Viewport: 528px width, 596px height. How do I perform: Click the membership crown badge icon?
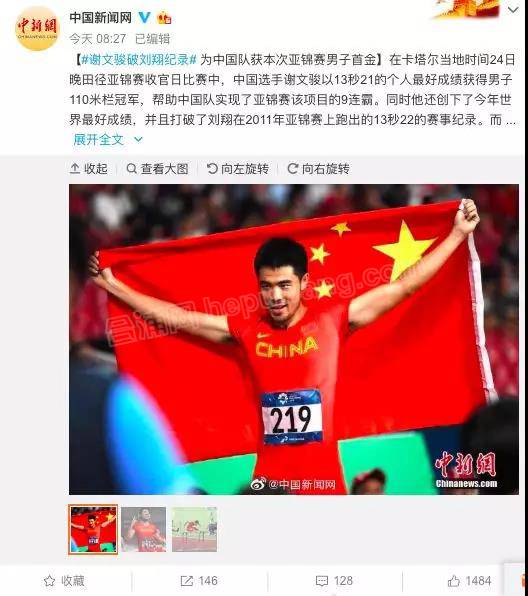(164, 17)
